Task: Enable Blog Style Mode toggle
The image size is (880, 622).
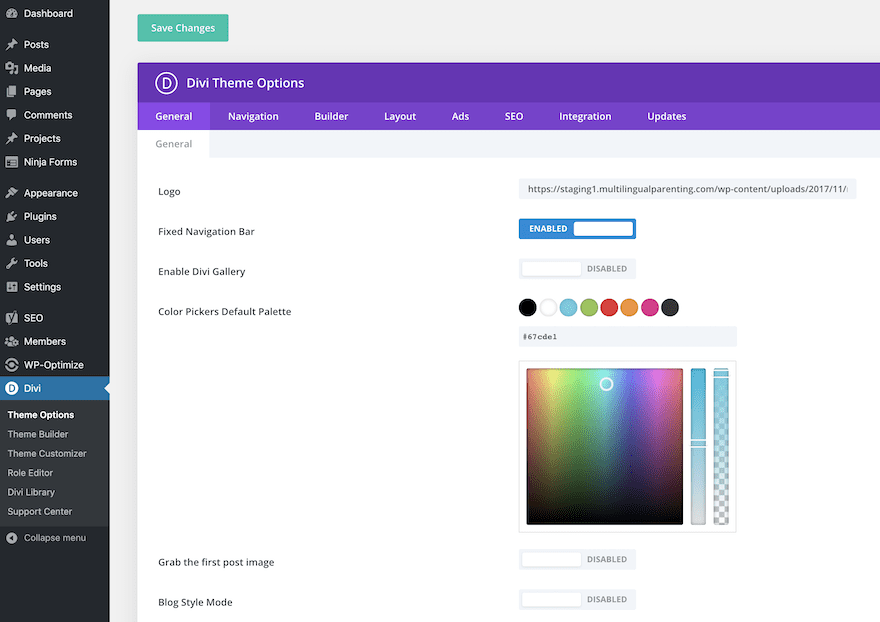Action: point(577,600)
